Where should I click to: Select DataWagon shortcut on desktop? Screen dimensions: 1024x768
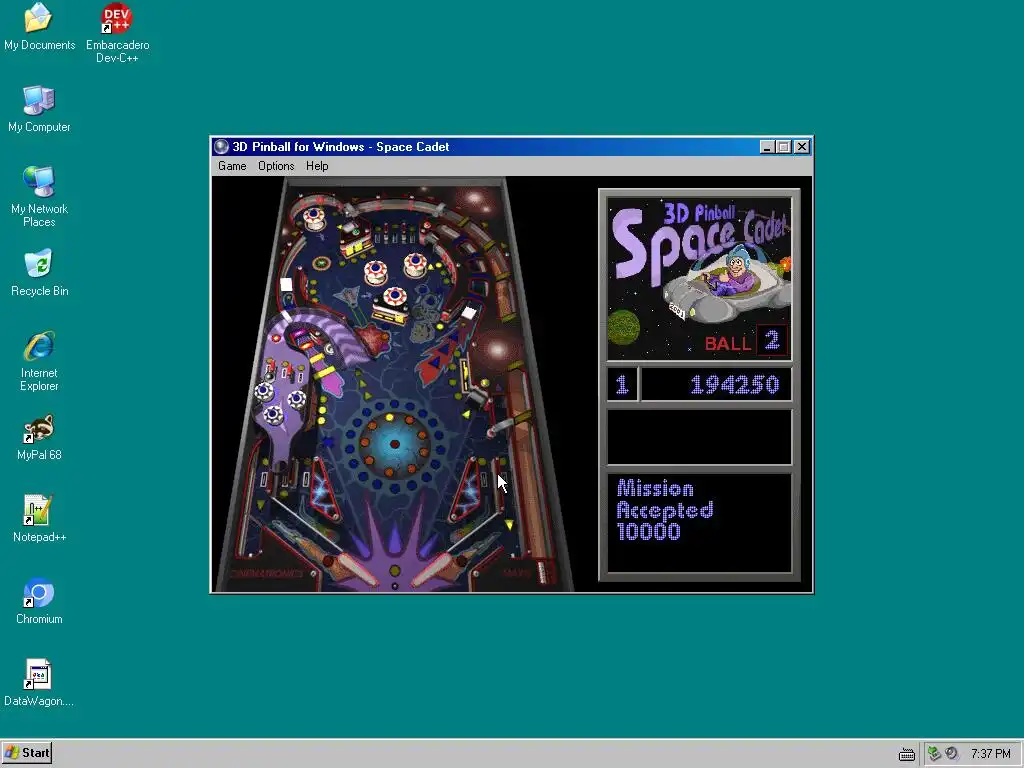(39, 682)
